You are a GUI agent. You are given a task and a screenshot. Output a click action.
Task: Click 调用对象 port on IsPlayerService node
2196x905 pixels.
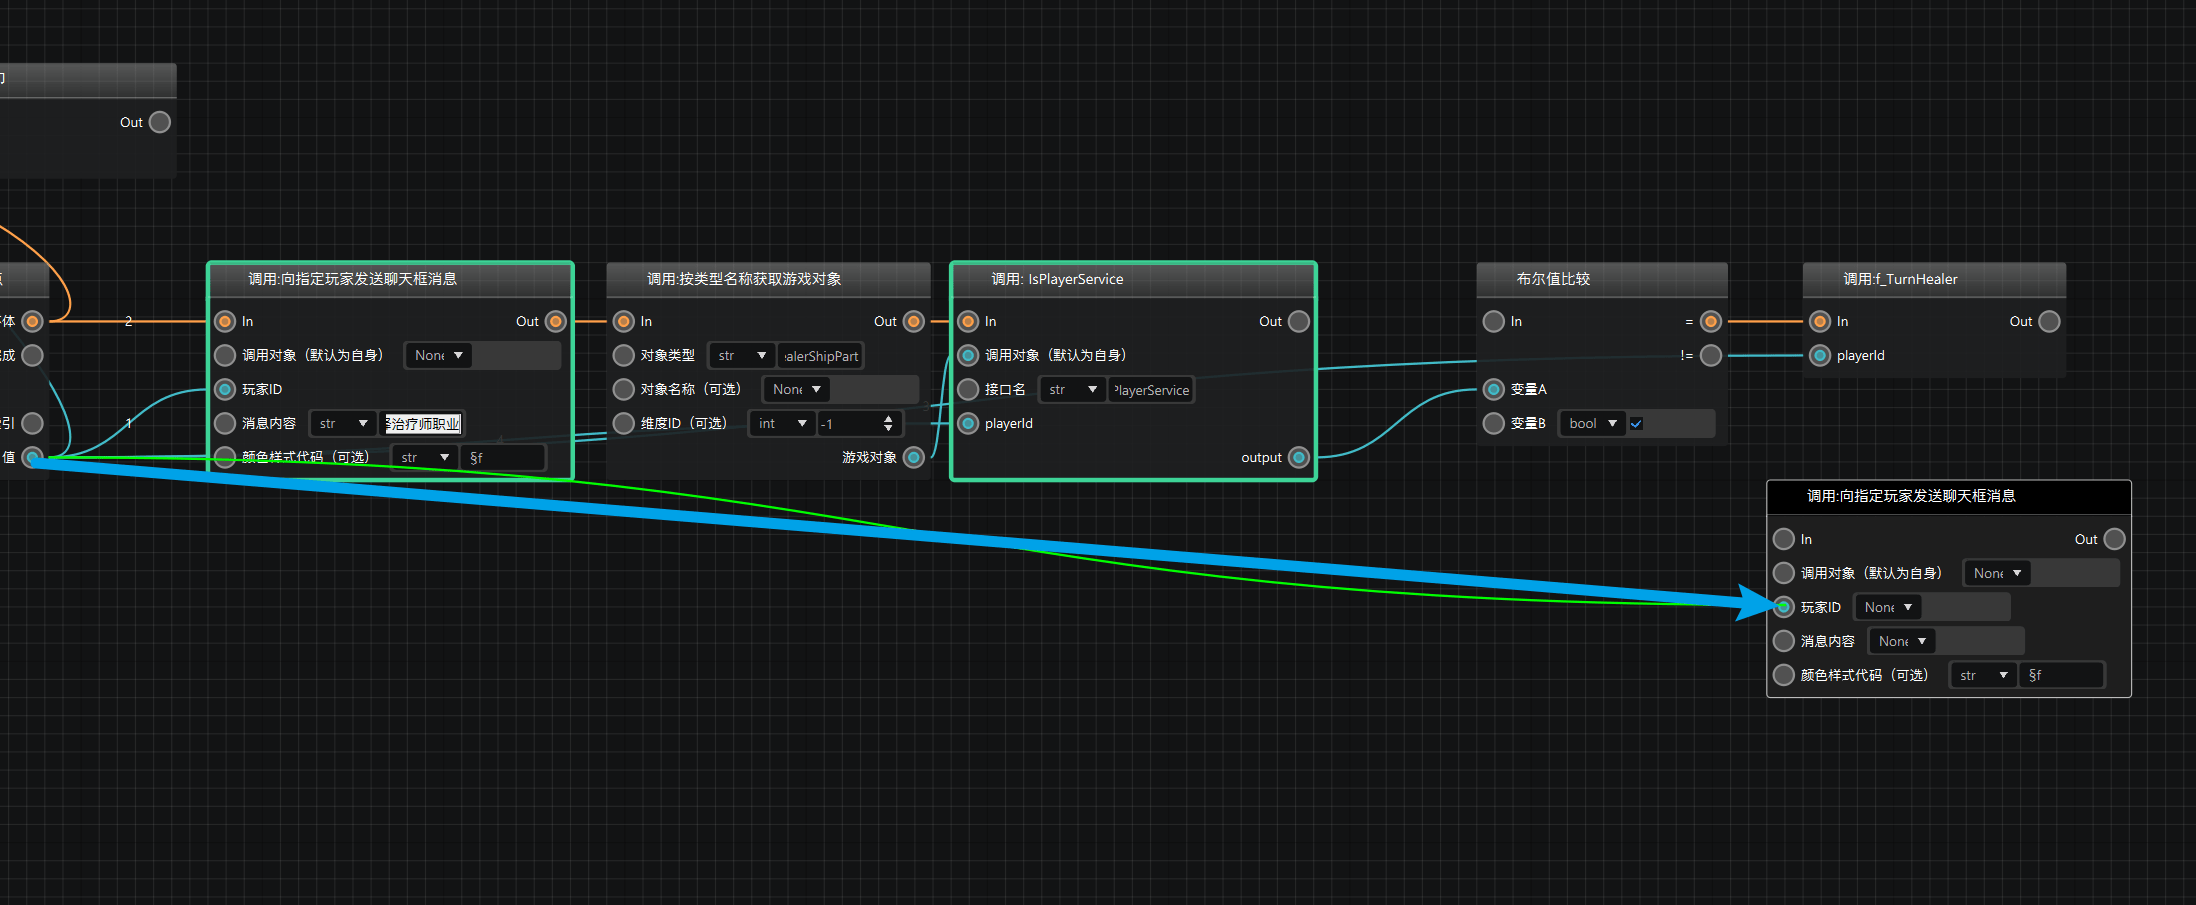(968, 355)
